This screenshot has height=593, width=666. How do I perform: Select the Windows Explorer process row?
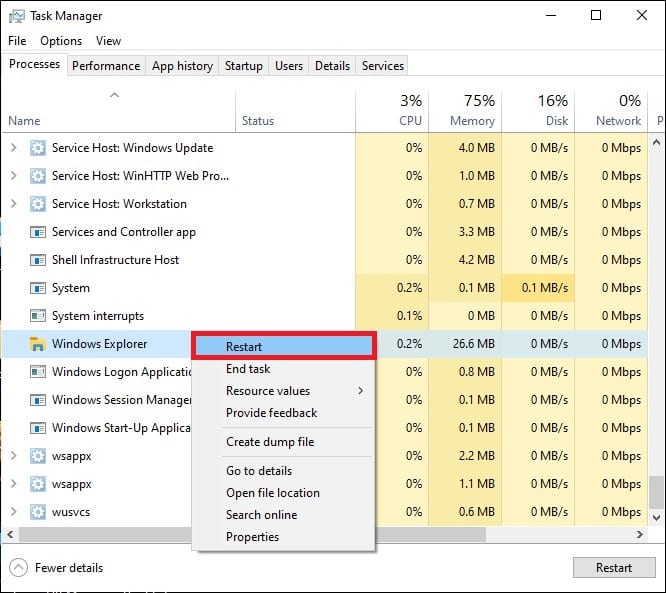coord(325,344)
